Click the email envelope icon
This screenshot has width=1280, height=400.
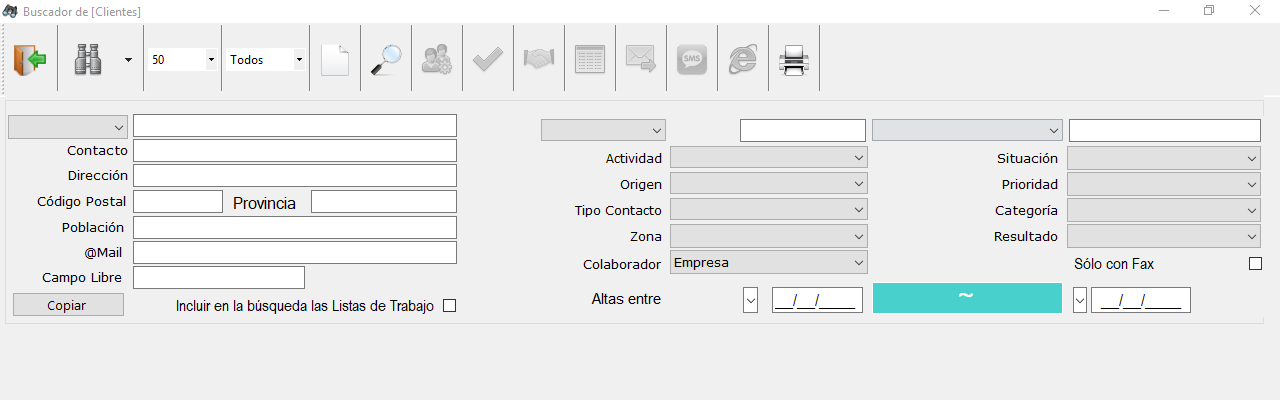[x=640, y=60]
